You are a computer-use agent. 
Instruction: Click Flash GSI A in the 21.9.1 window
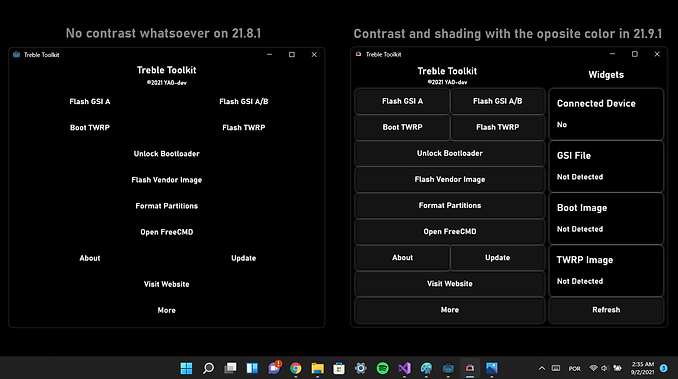402,101
